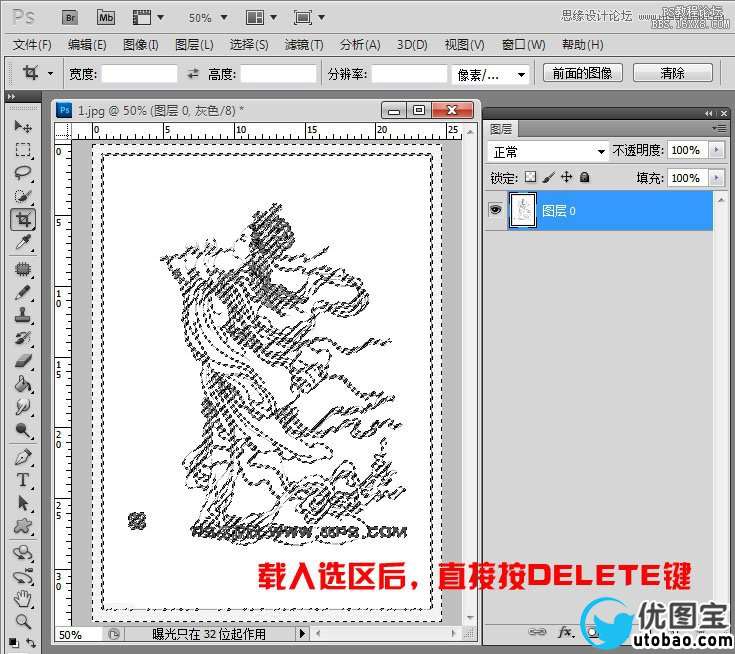Open the 滤镜(T) menu
The height and width of the screenshot is (654, 735).
[304, 45]
